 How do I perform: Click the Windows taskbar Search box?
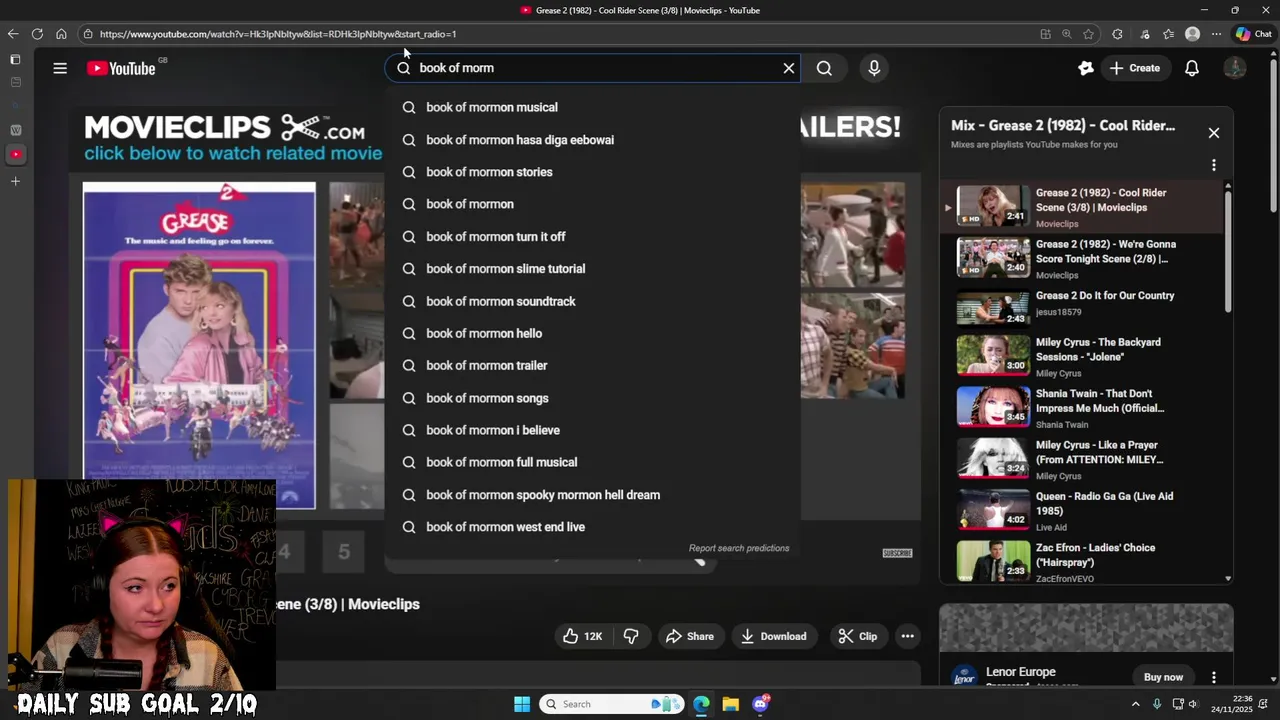(611, 704)
